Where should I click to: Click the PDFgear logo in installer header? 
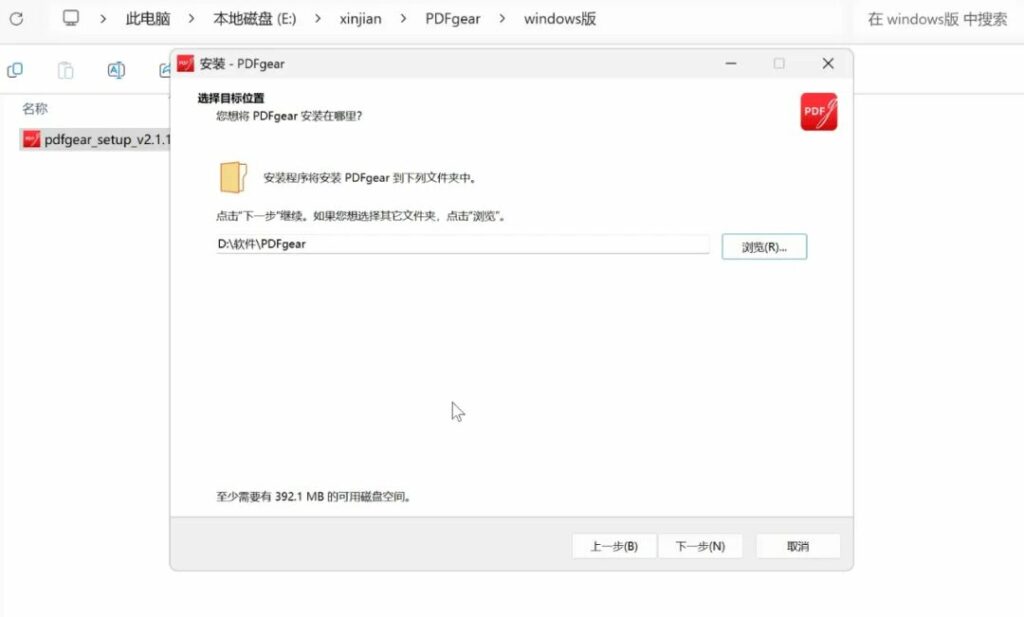(x=818, y=112)
